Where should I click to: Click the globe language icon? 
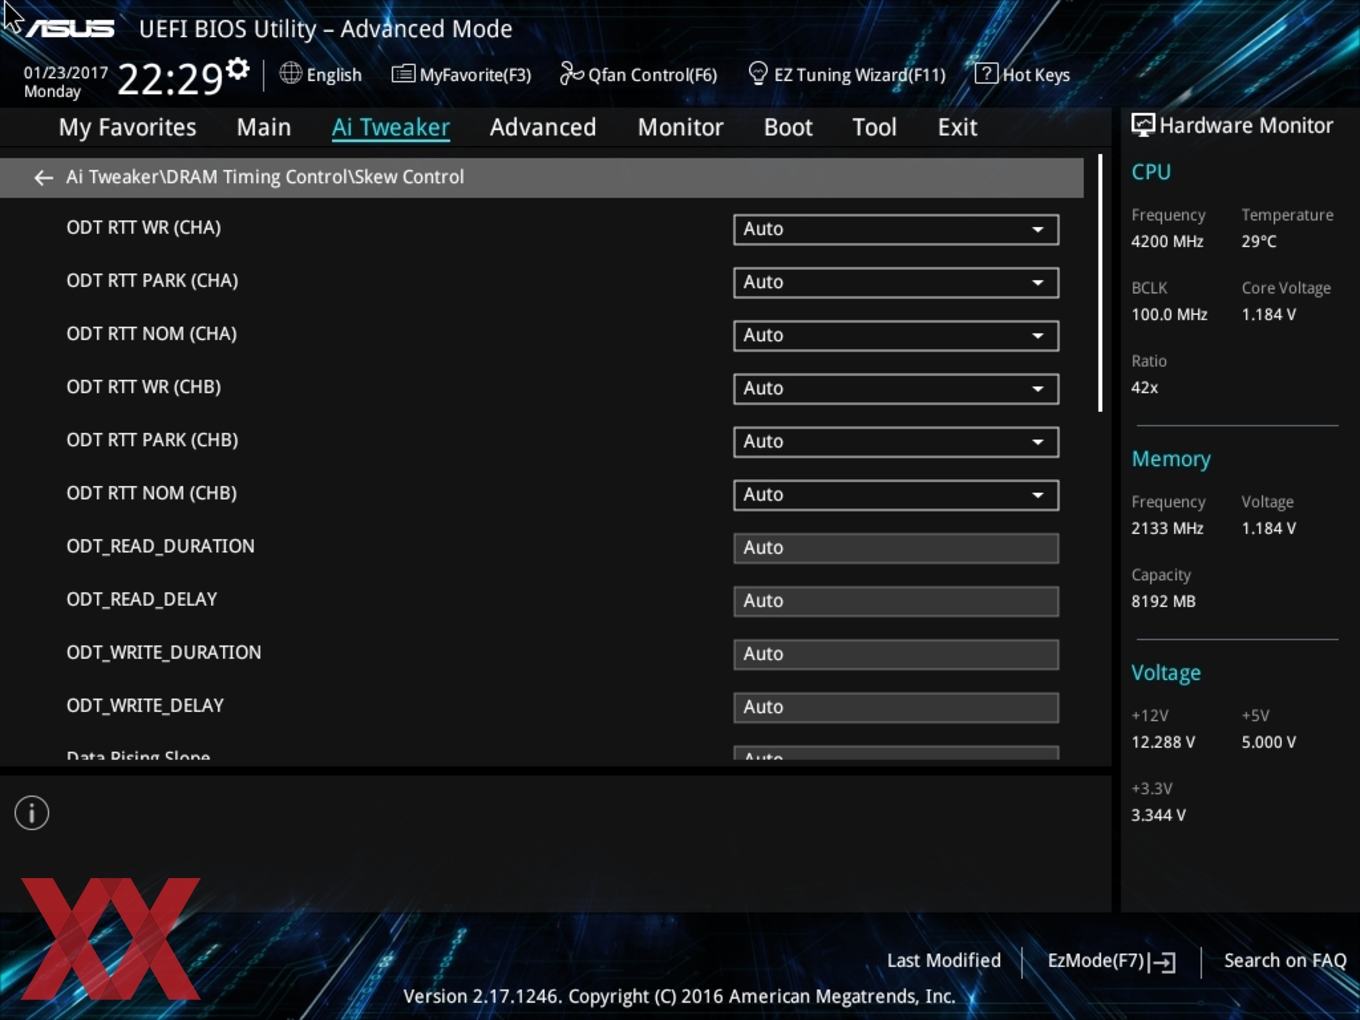[x=290, y=73]
